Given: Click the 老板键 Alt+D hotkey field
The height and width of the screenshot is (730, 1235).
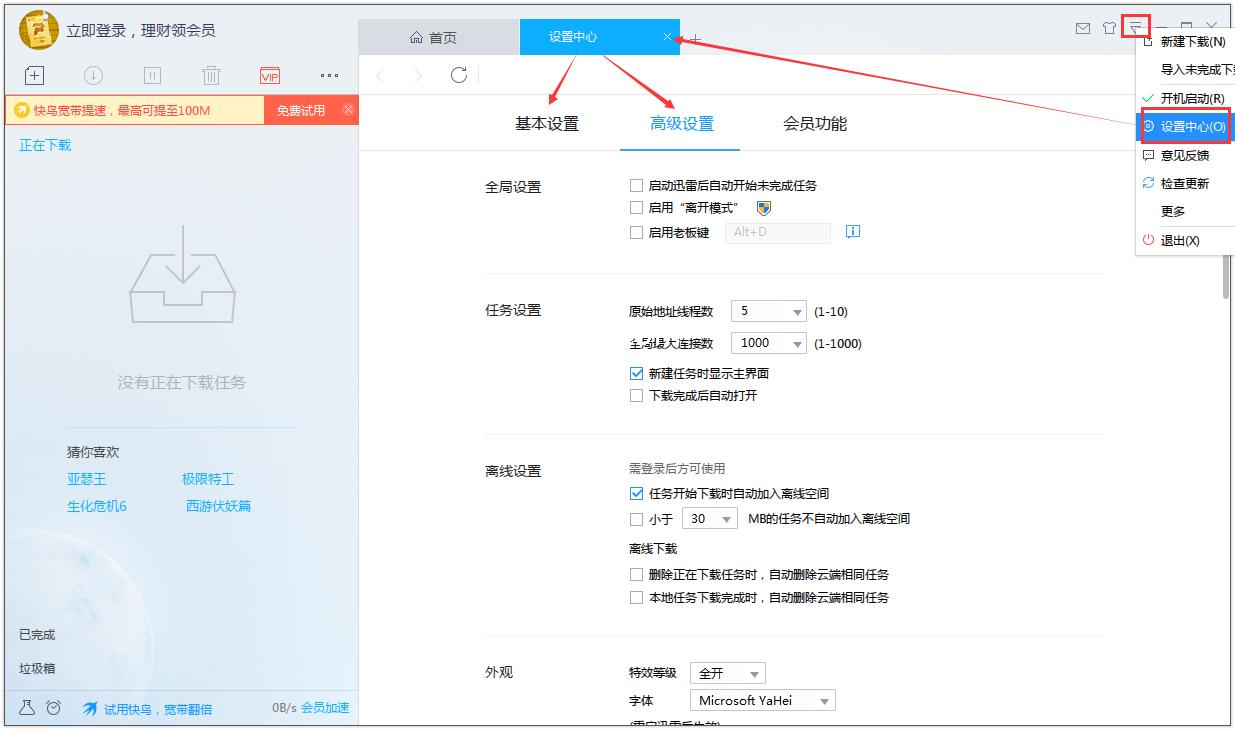Looking at the screenshot, I should [777, 233].
